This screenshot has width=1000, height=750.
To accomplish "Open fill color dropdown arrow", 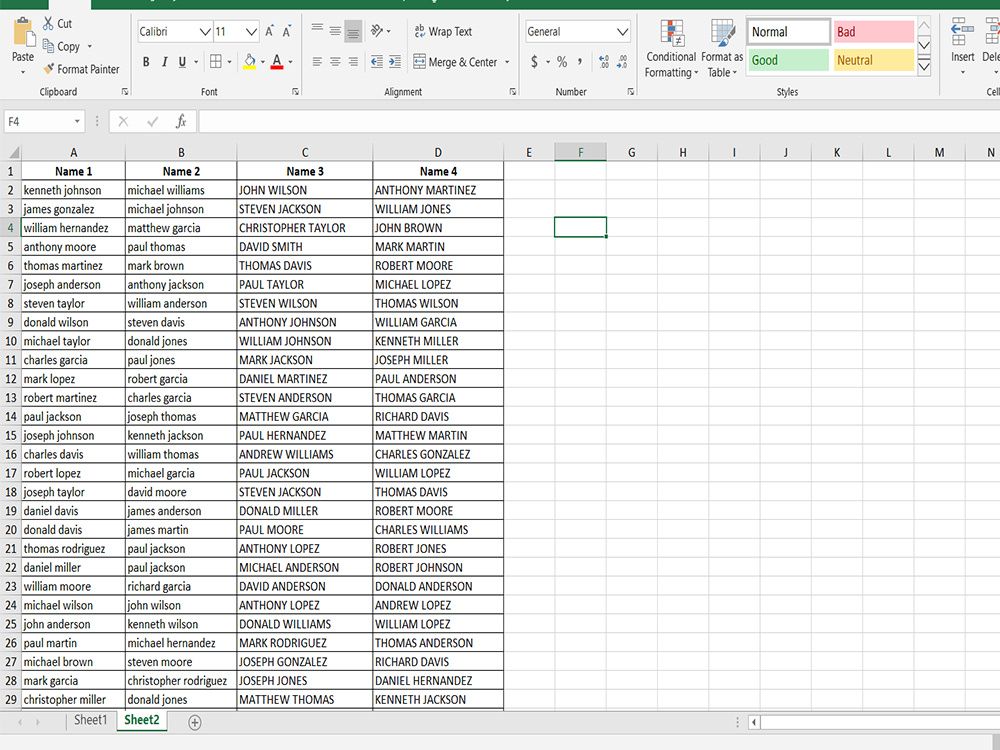I will [x=262, y=62].
